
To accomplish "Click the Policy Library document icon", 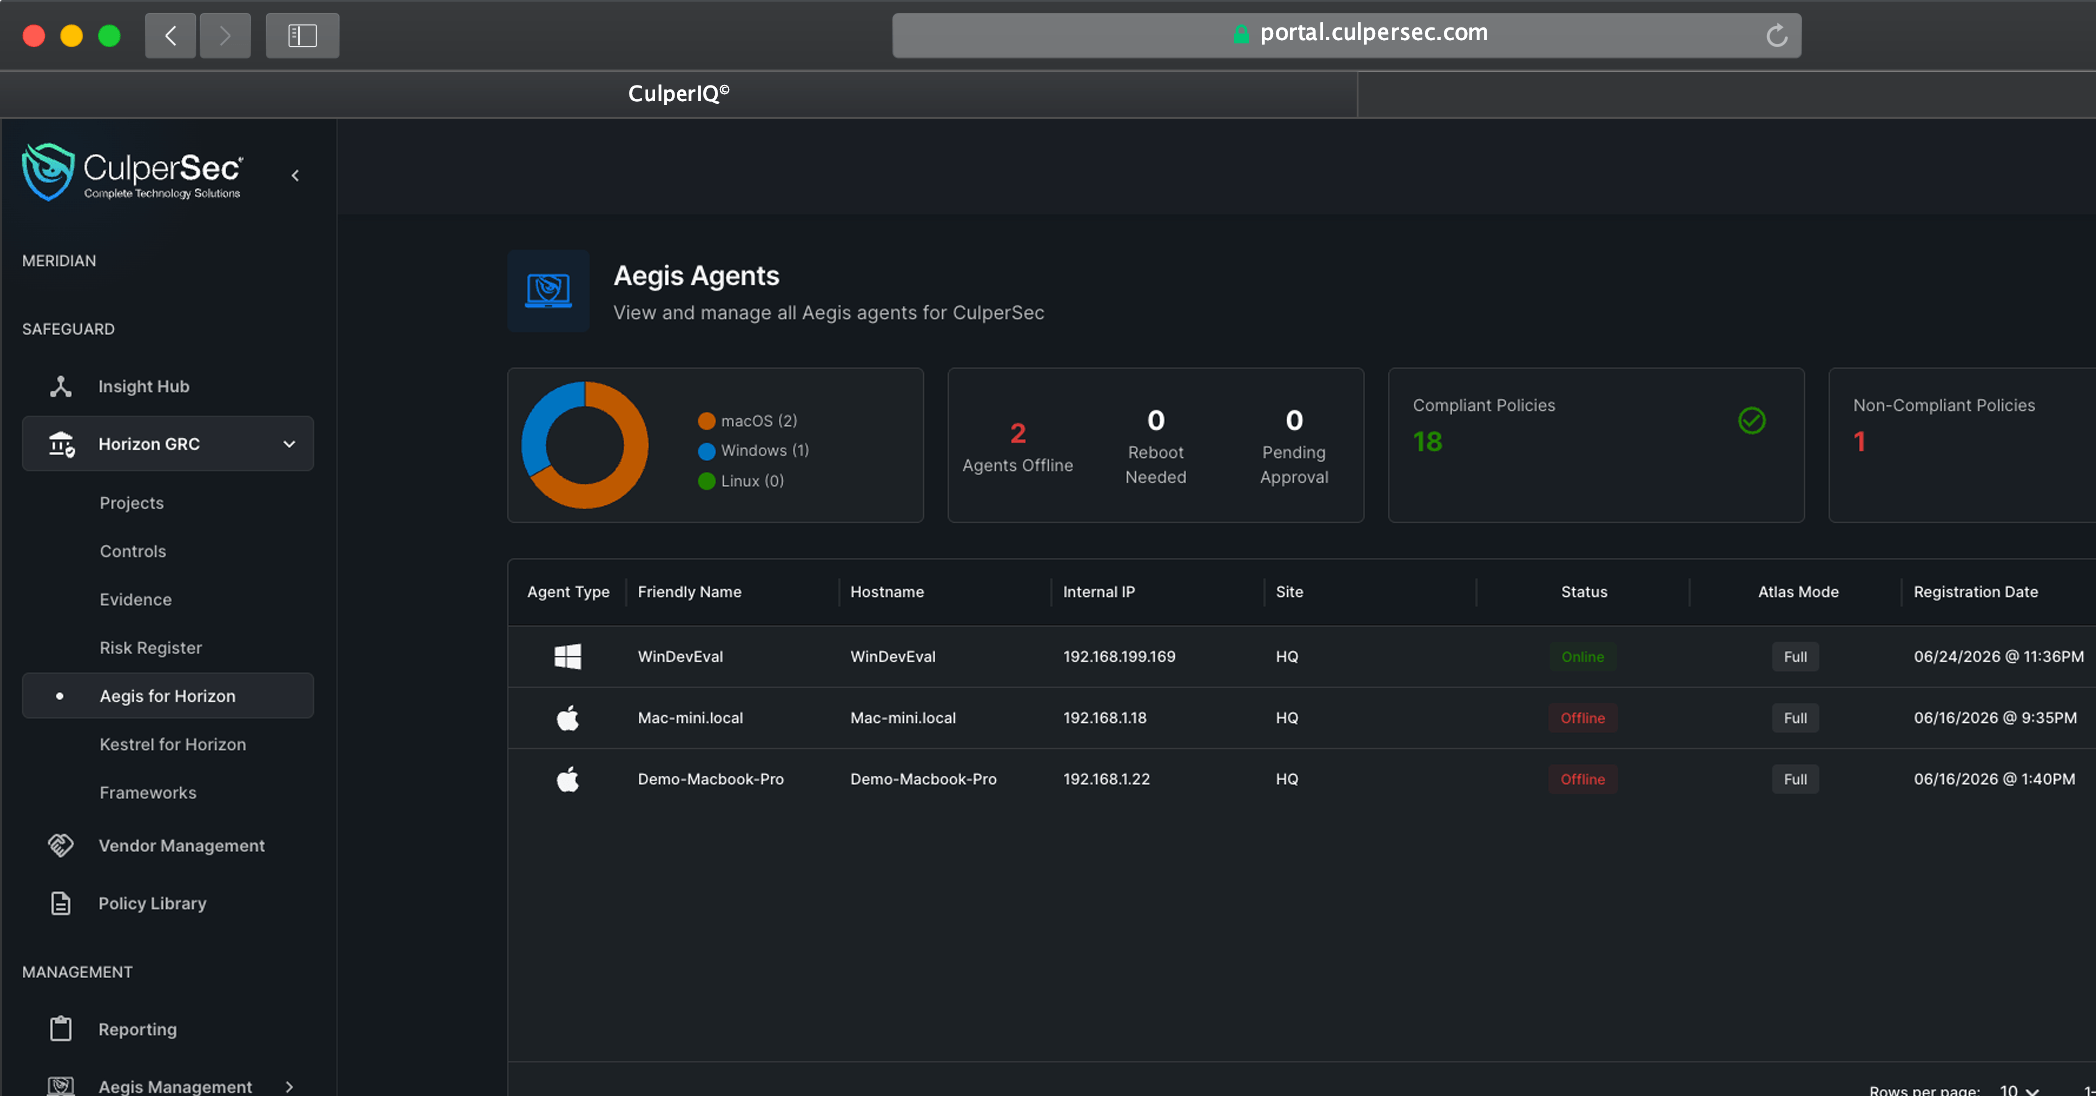I will pos(61,903).
